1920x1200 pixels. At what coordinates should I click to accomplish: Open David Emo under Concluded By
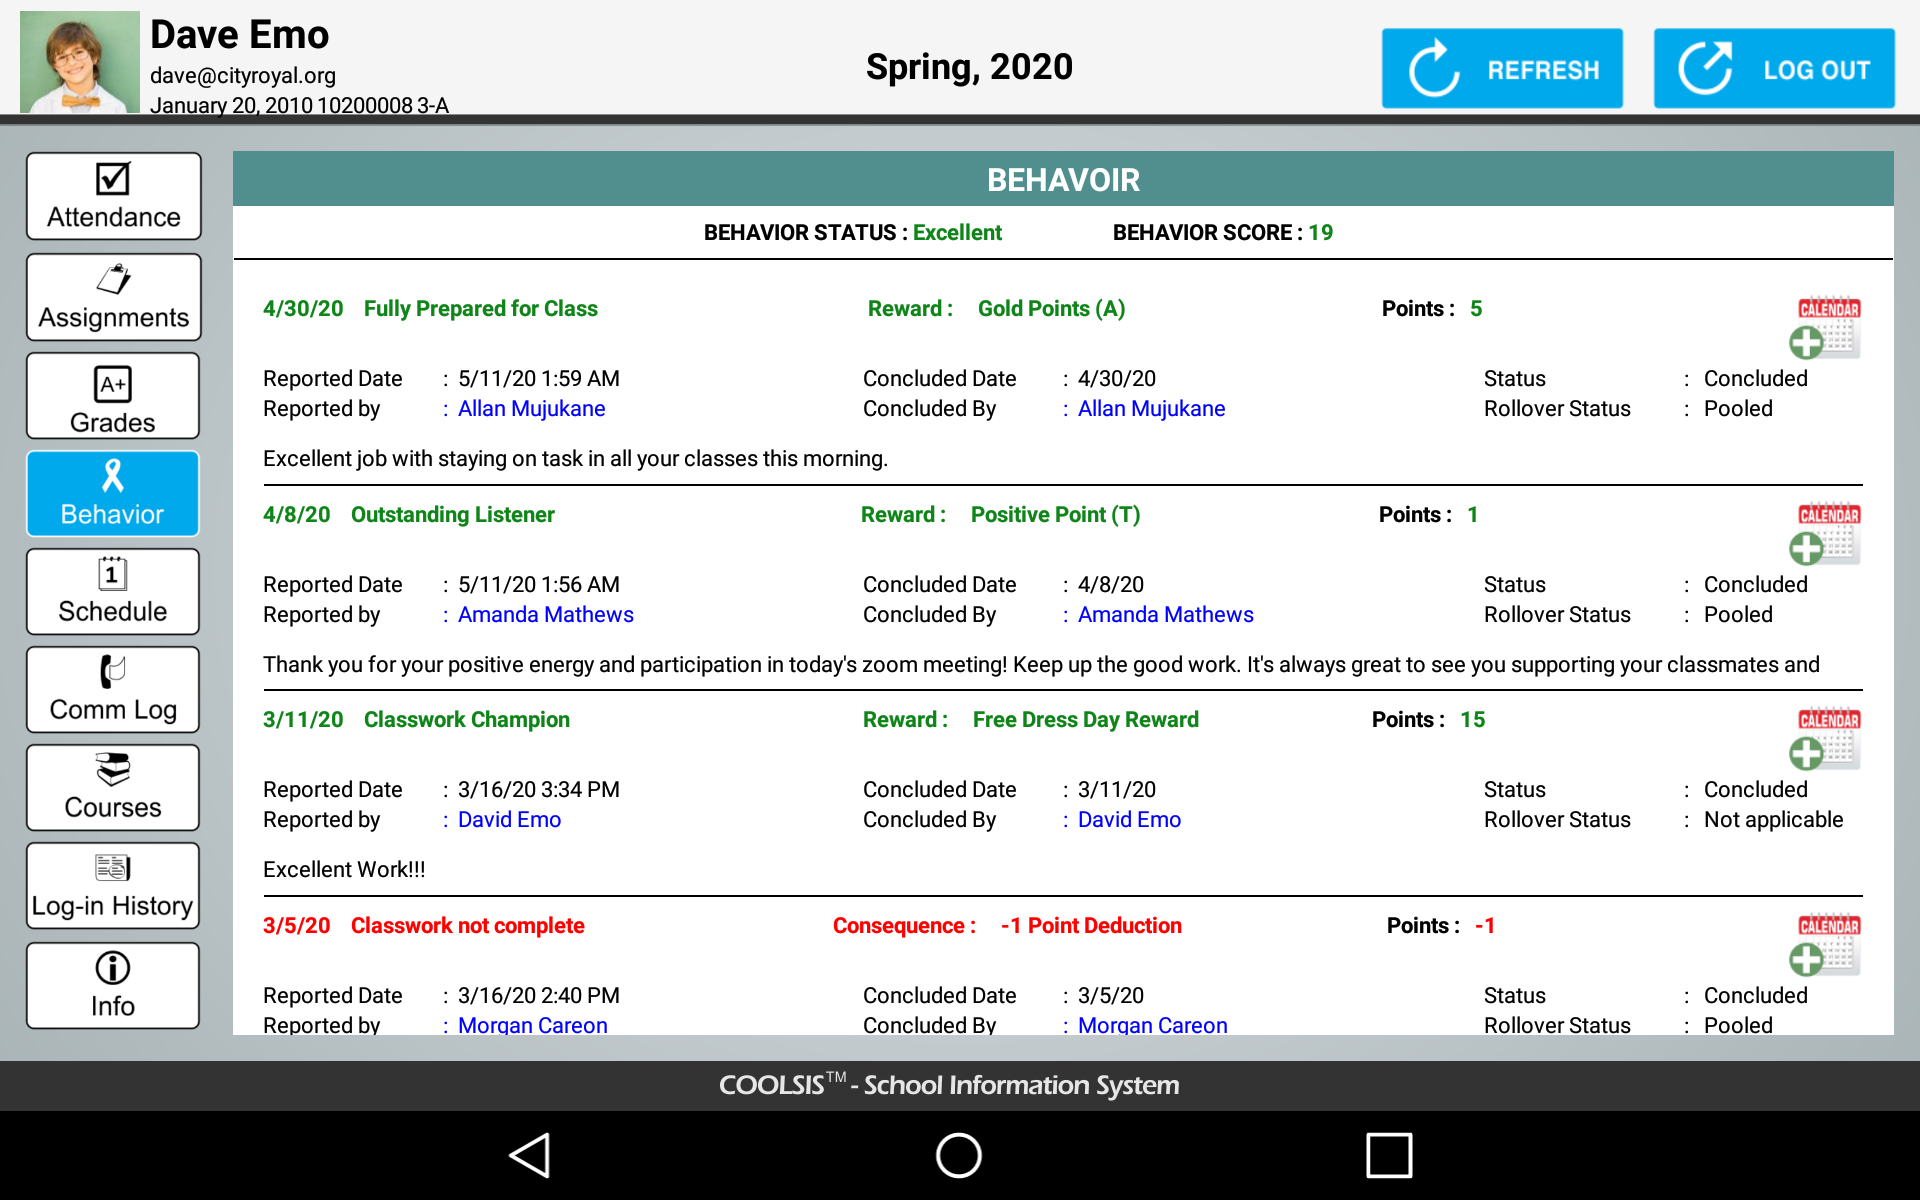click(1129, 820)
